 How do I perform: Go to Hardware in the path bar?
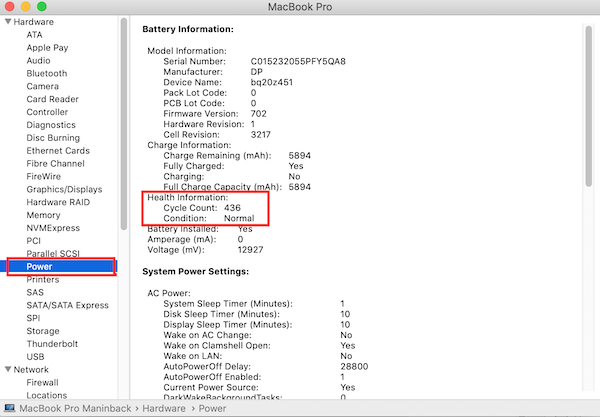[x=164, y=409]
